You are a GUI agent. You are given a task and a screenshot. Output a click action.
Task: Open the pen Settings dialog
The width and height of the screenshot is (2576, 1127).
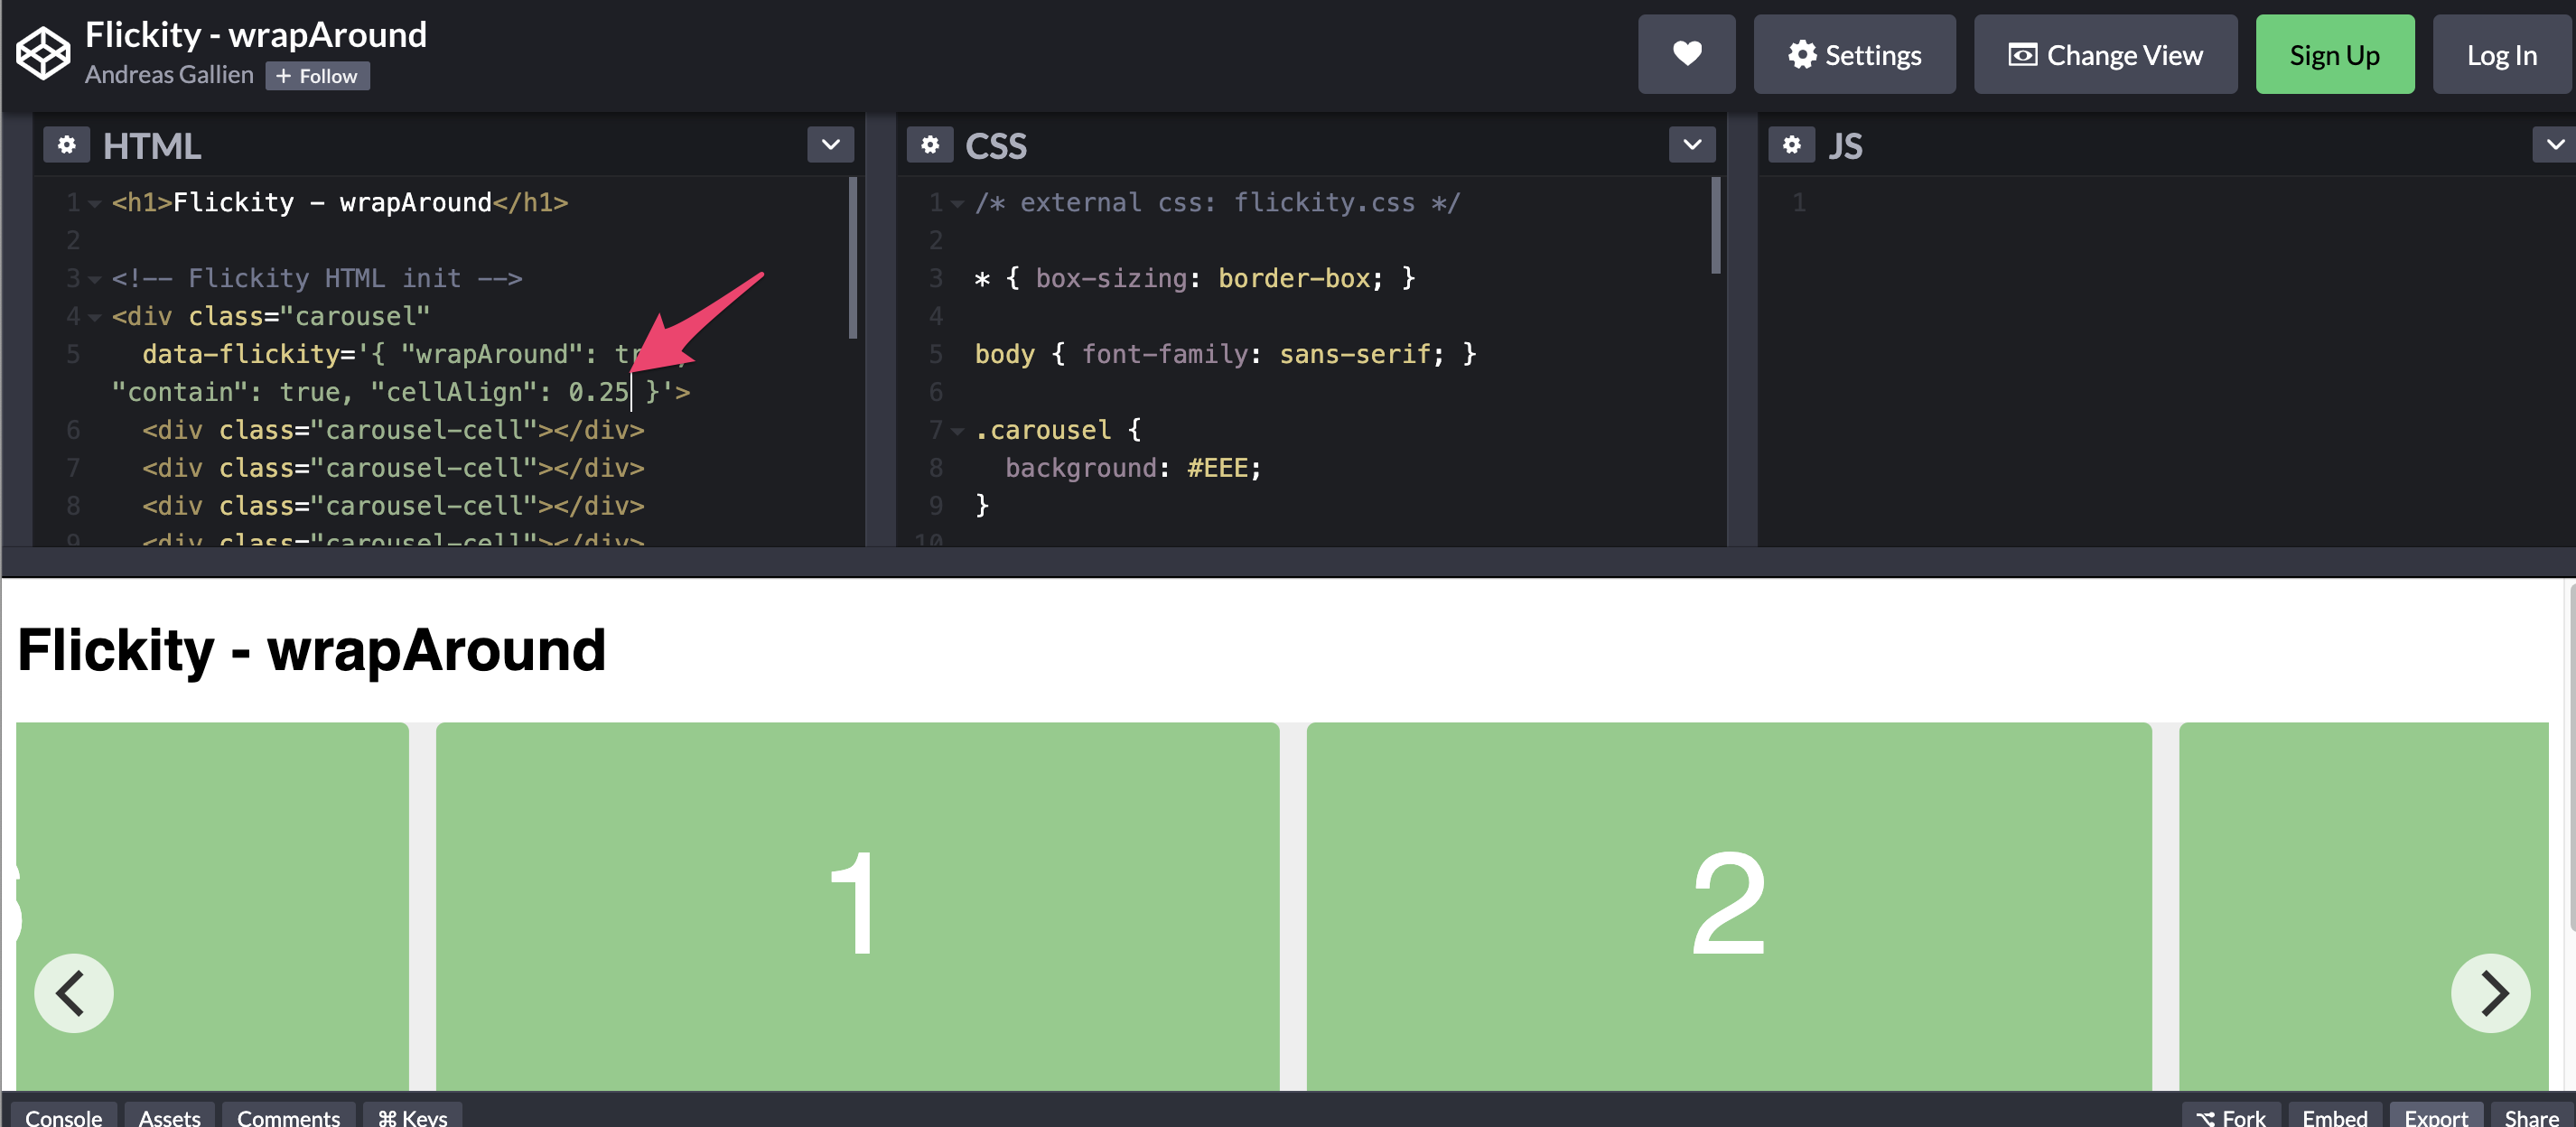point(1854,54)
